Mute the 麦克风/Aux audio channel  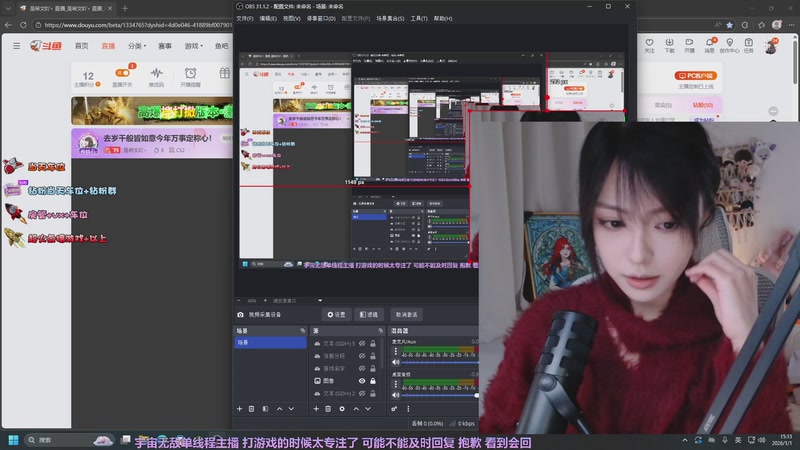pyautogui.click(x=395, y=362)
